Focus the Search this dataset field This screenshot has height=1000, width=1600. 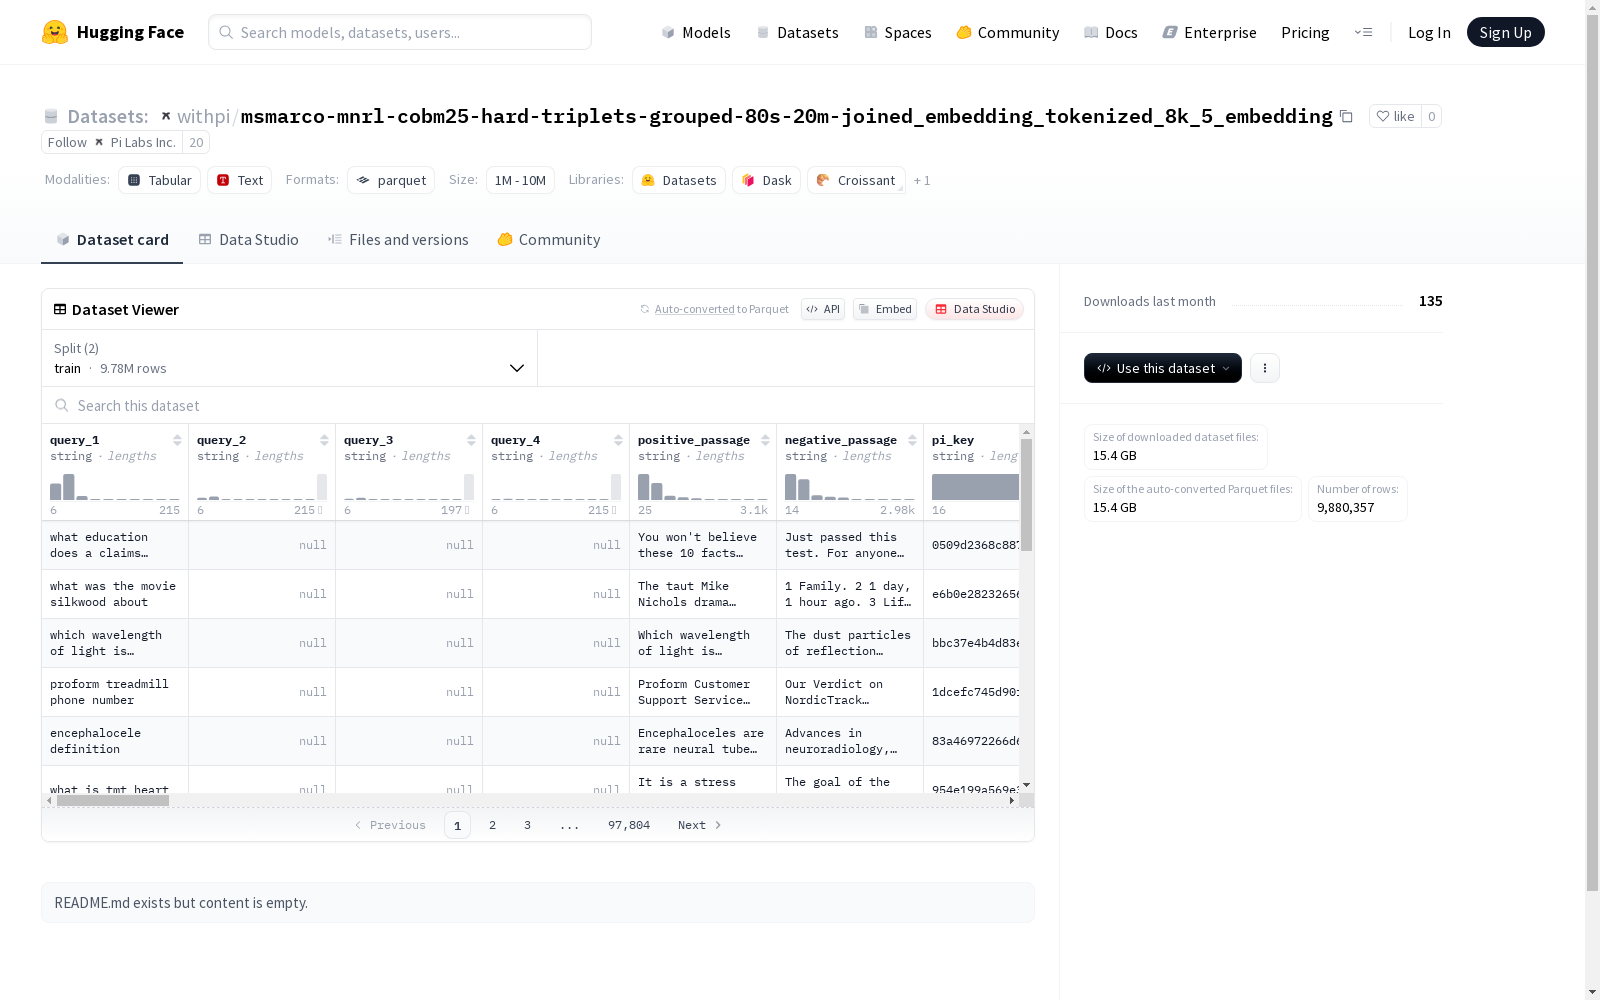tap(538, 405)
